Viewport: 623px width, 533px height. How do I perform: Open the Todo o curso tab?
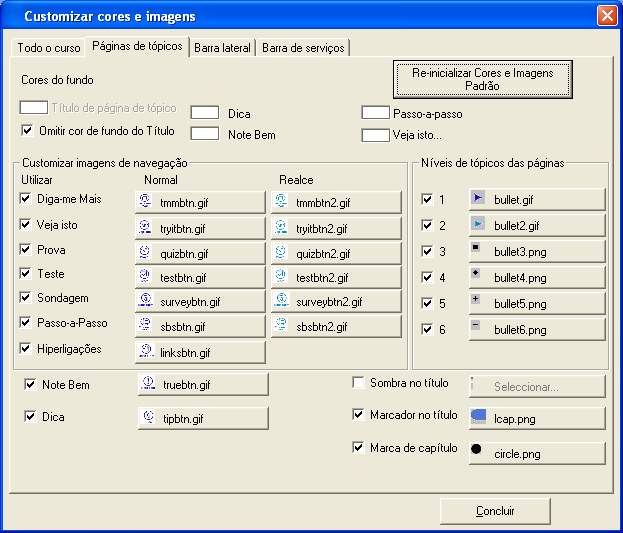point(48,47)
